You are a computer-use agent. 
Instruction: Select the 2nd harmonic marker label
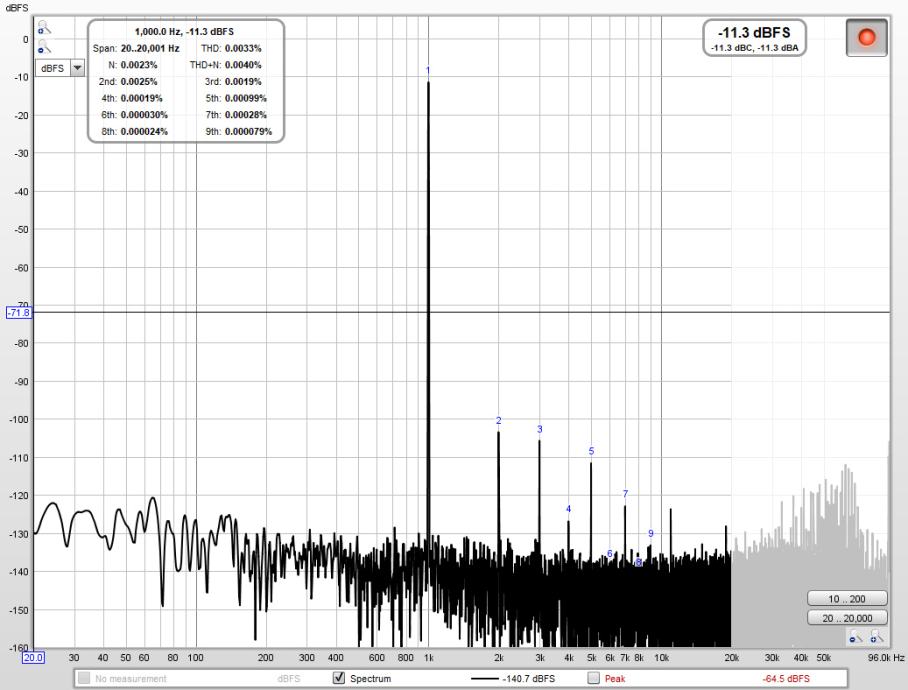pyautogui.click(x=498, y=421)
